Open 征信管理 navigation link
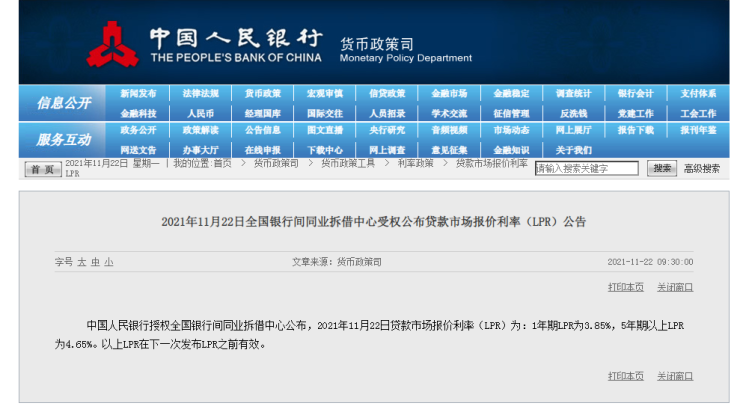The image size is (740, 415). point(512,114)
